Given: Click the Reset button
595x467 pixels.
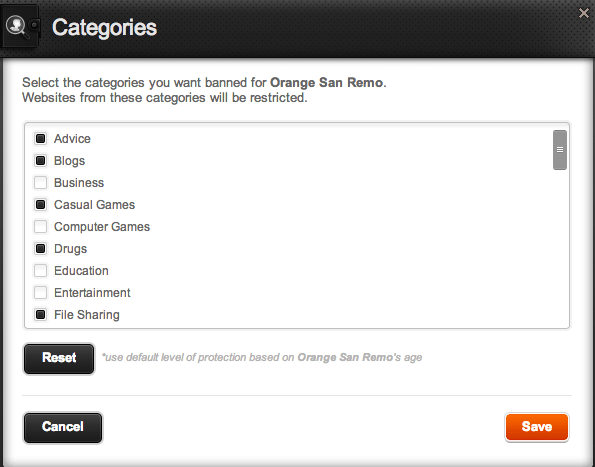Looking at the screenshot, I should (59, 359).
